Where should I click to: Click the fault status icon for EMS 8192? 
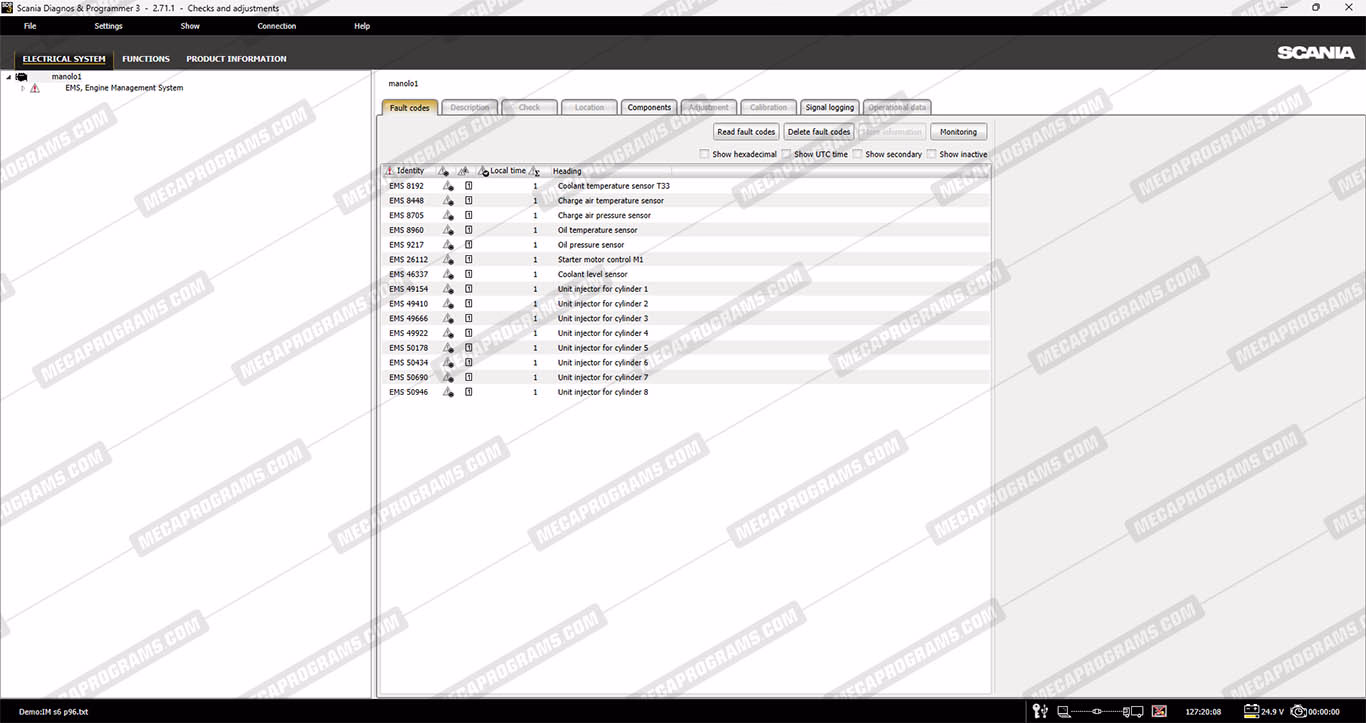tap(448, 186)
